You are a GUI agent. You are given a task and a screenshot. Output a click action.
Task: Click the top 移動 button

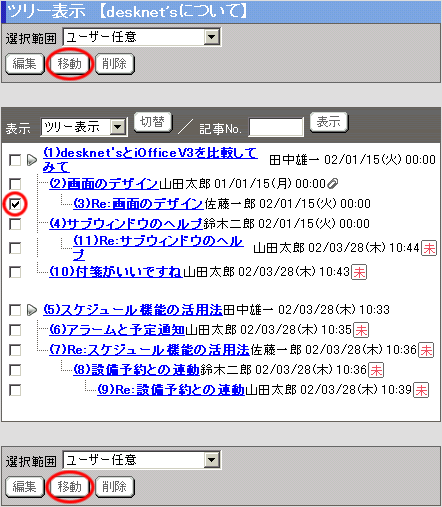[69, 63]
